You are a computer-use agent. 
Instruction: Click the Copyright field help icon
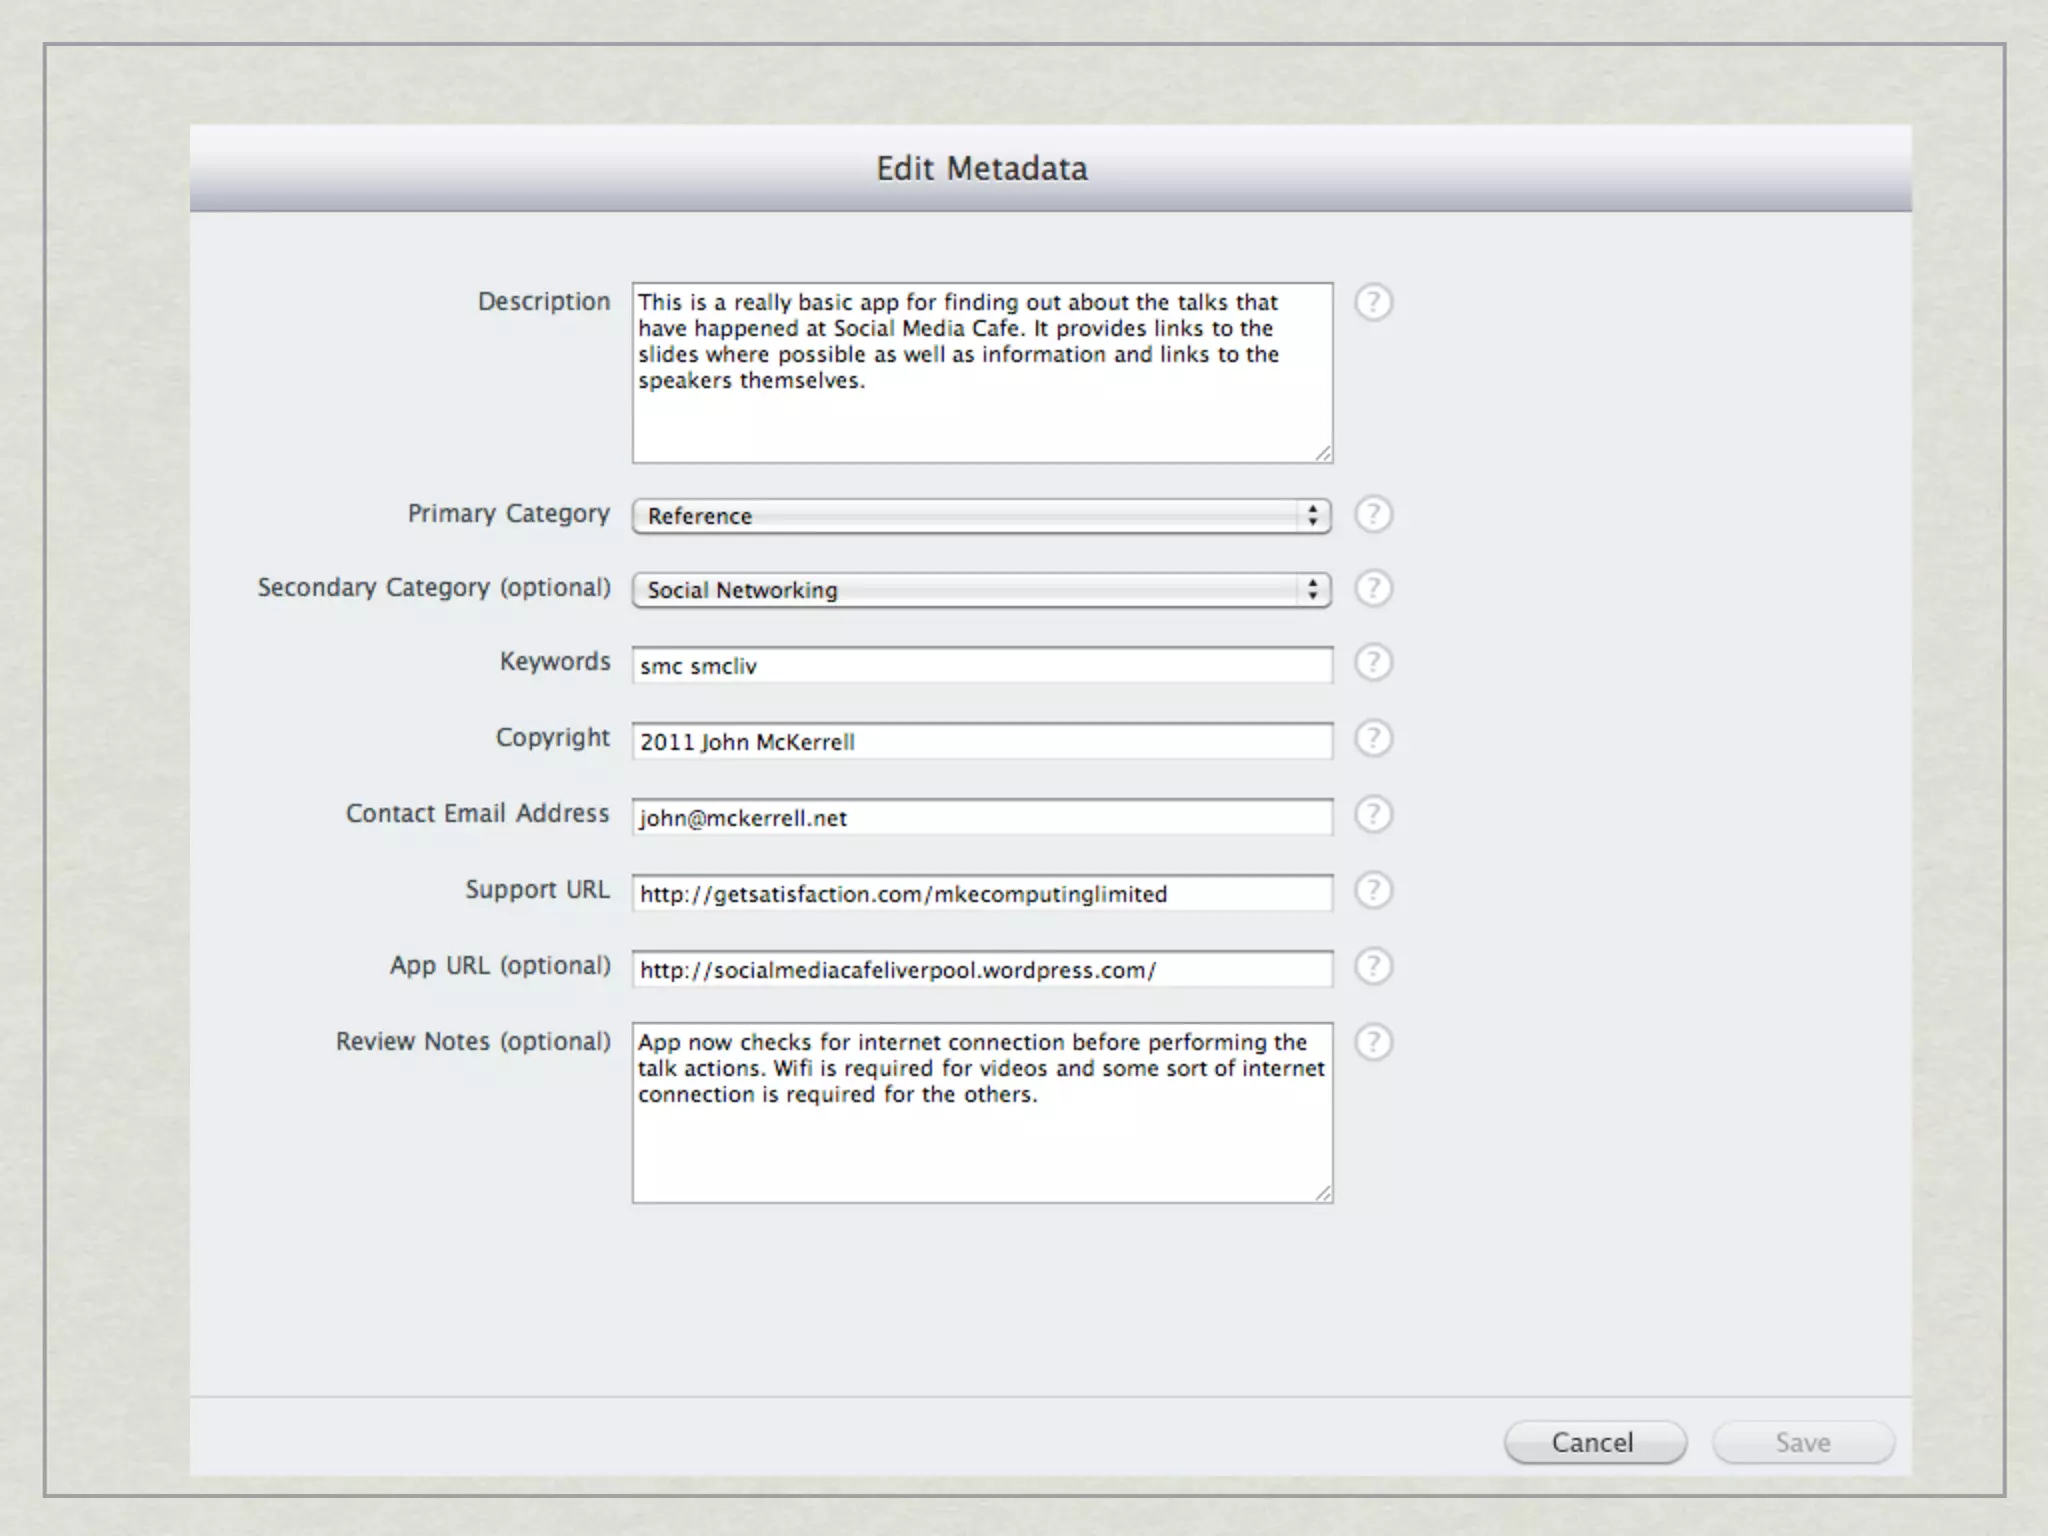click(1373, 738)
